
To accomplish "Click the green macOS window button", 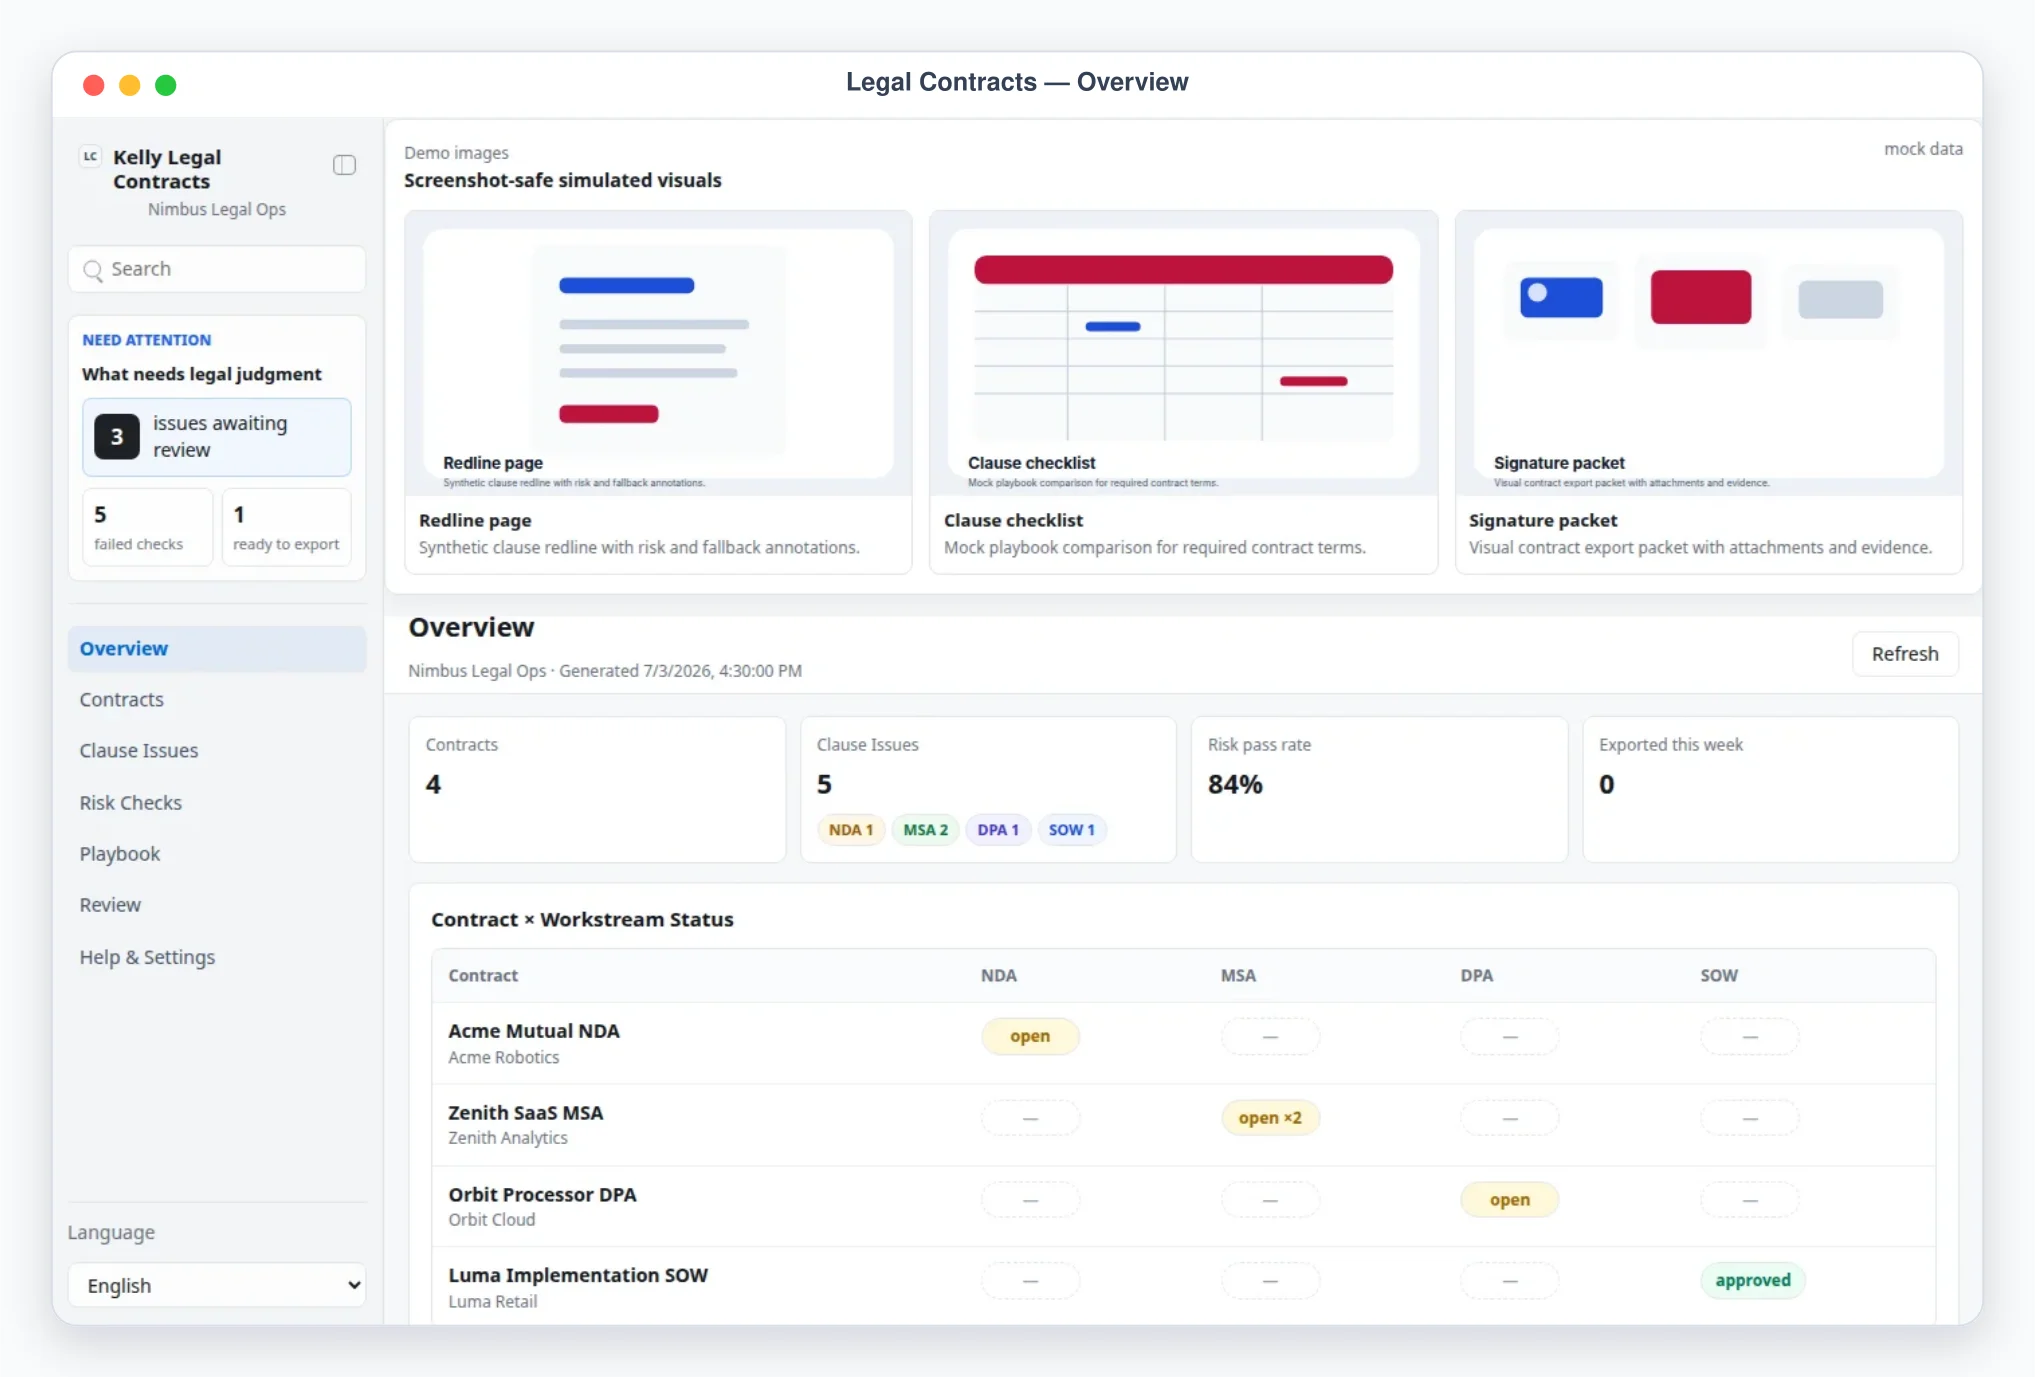I will [166, 85].
